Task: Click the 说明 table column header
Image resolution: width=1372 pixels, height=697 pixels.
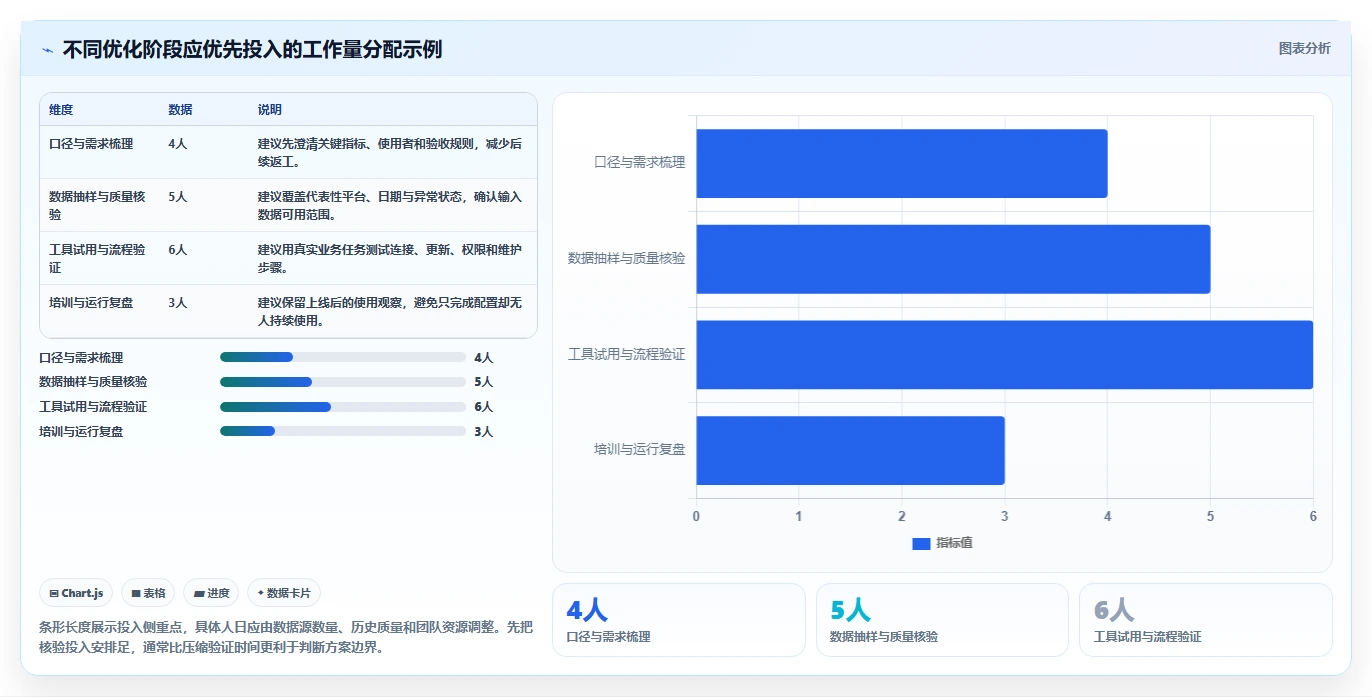Action: (270, 110)
